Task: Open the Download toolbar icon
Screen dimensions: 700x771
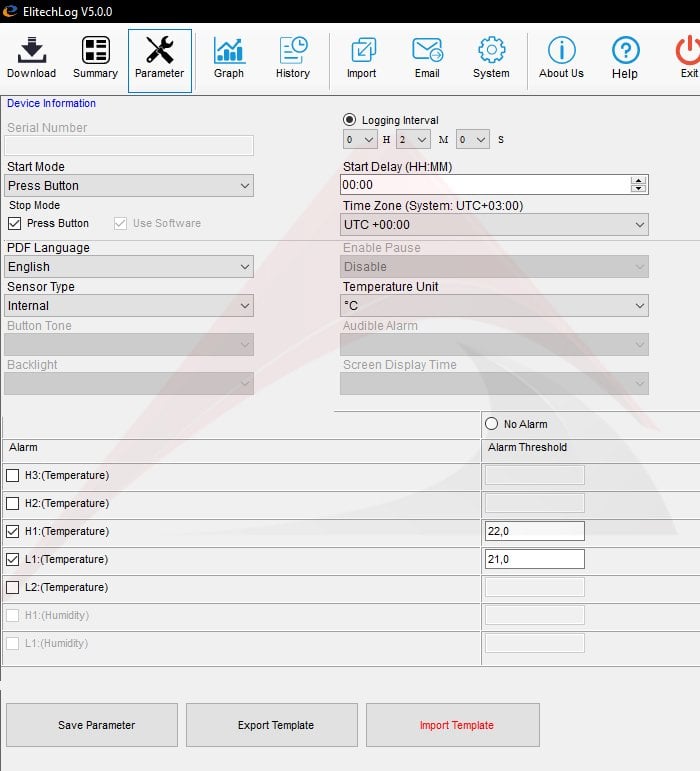Action: (31, 51)
